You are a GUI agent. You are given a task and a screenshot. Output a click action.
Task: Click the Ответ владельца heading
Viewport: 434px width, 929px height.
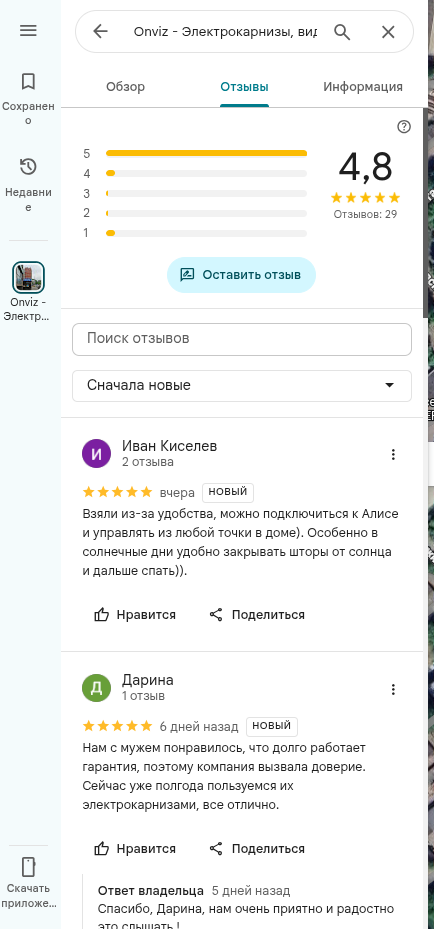coord(150,890)
